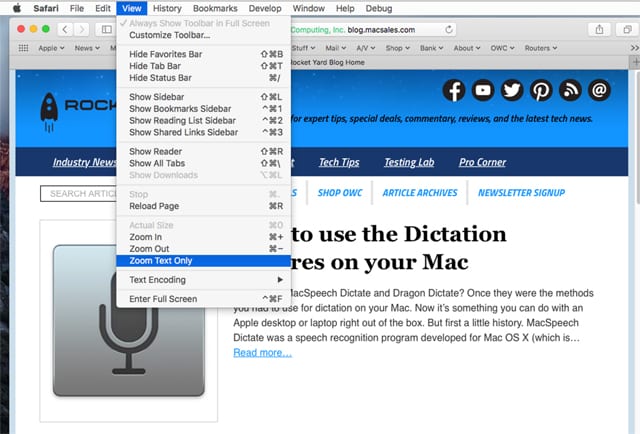Open the History menu
This screenshot has height=434, width=640.
coord(168,8)
